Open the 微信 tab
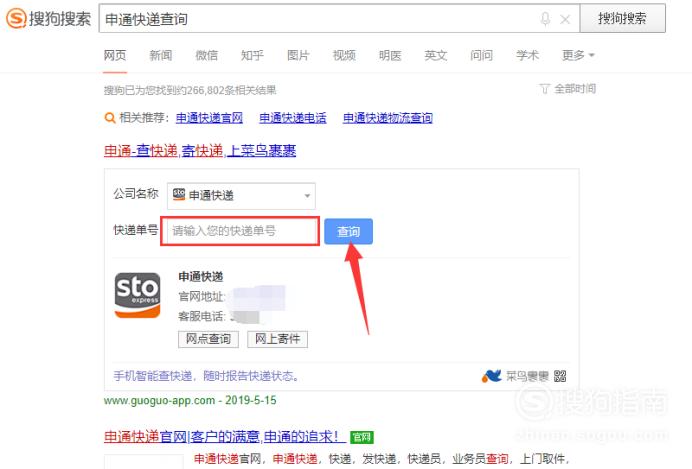 click(x=207, y=56)
